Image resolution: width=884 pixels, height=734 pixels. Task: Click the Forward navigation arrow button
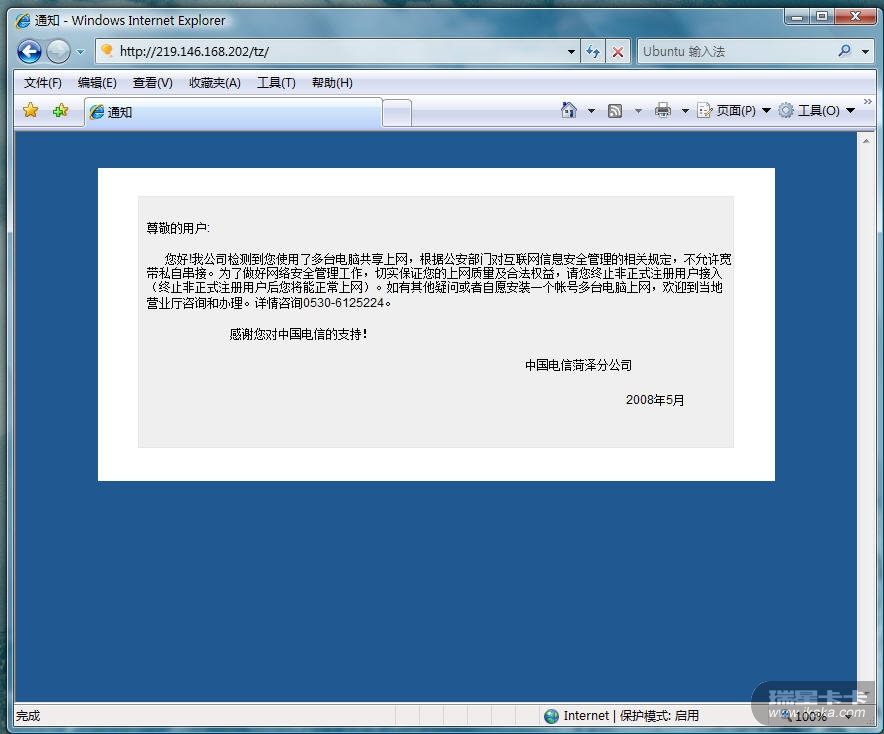pyautogui.click(x=58, y=52)
